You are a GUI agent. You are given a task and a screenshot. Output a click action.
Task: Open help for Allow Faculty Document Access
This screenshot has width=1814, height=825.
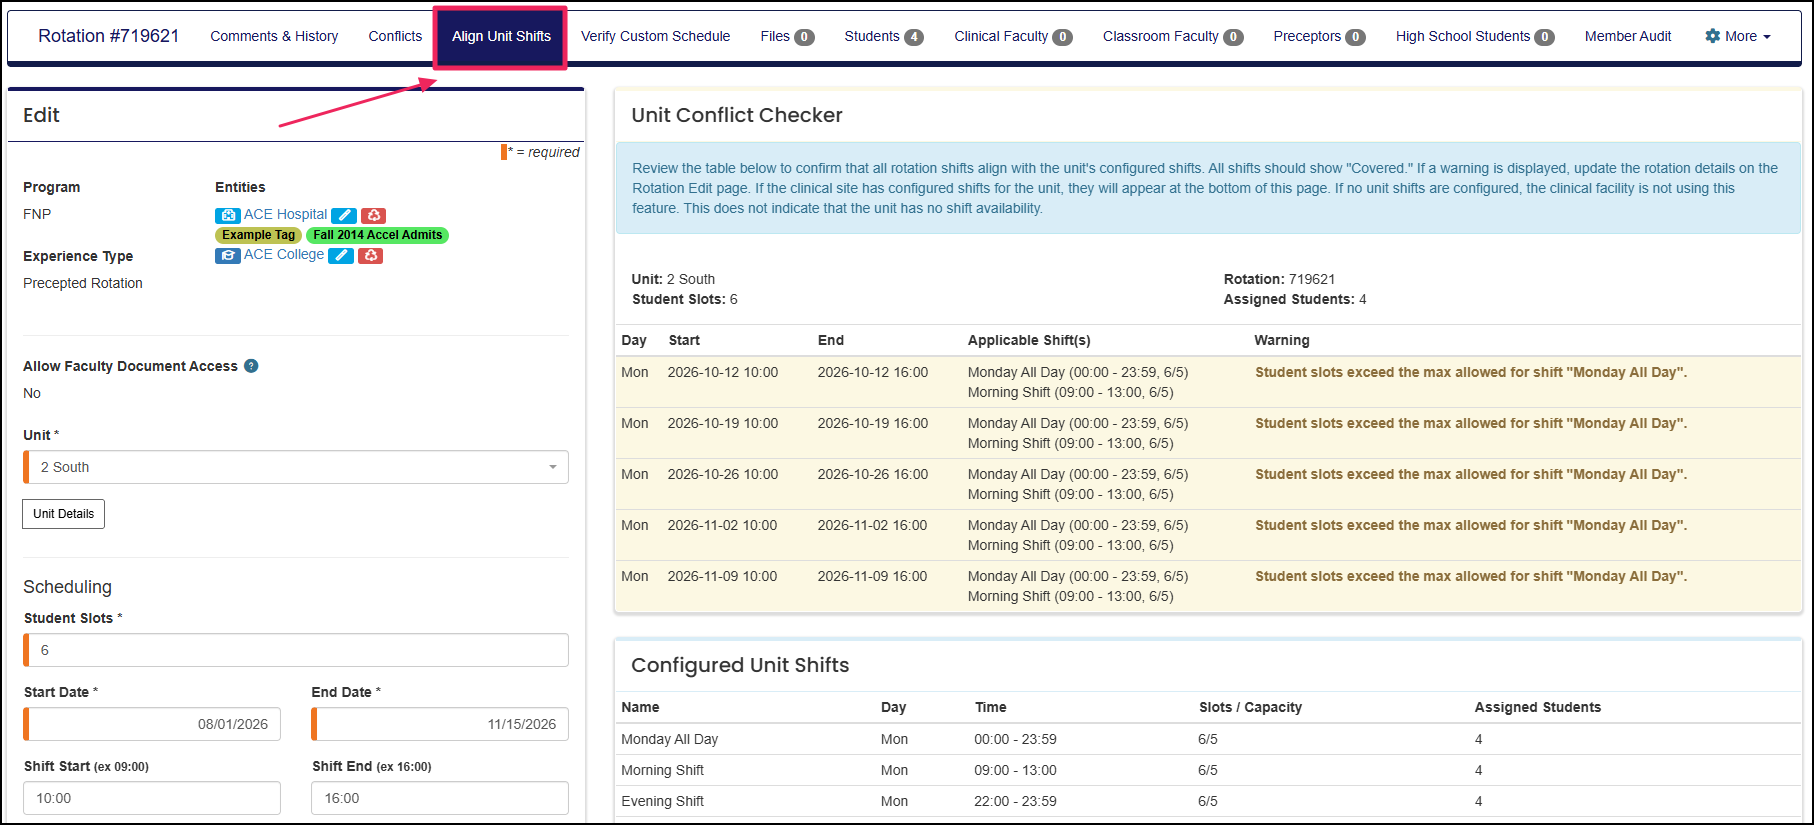click(251, 366)
